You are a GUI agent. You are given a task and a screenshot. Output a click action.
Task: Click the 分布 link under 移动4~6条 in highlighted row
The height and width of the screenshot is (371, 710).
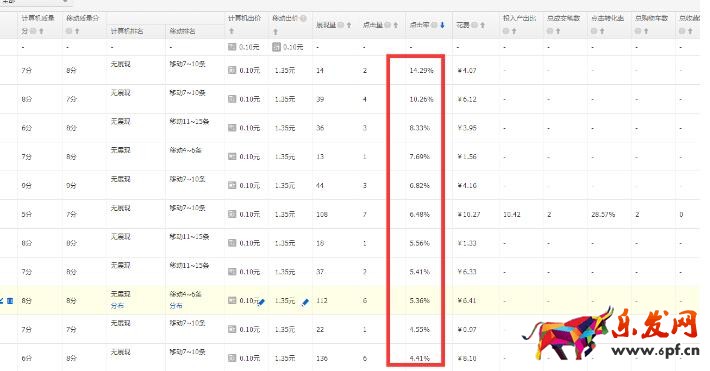[176, 306]
